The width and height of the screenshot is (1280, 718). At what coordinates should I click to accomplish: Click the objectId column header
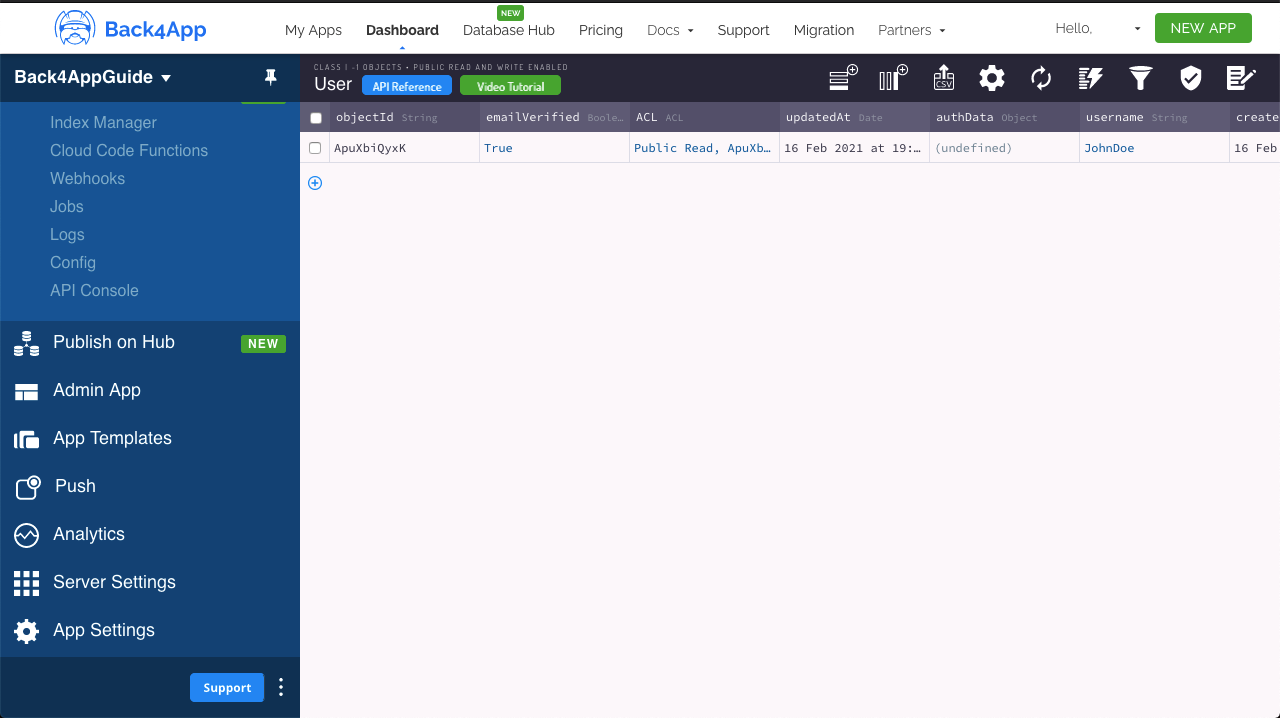coord(405,117)
